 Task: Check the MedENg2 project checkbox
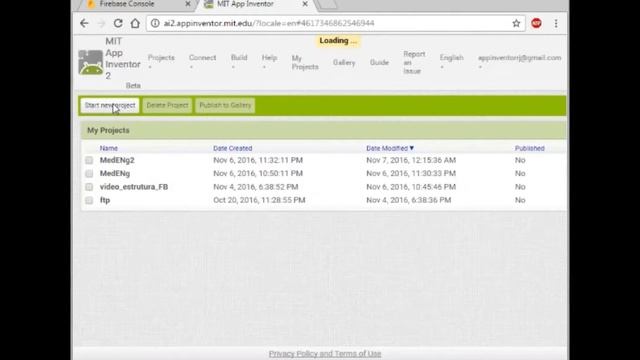89,160
